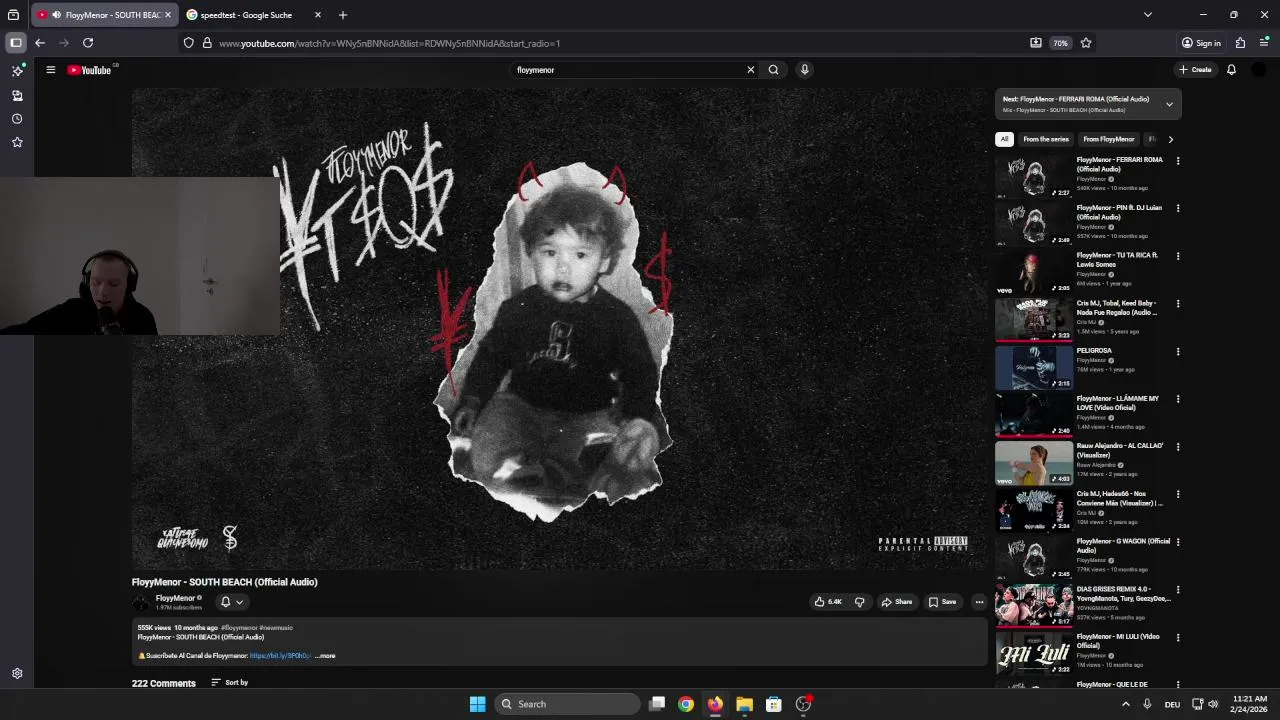Select the From FloyyMenor chip
The image size is (1280, 720).
pyautogui.click(x=1109, y=139)
